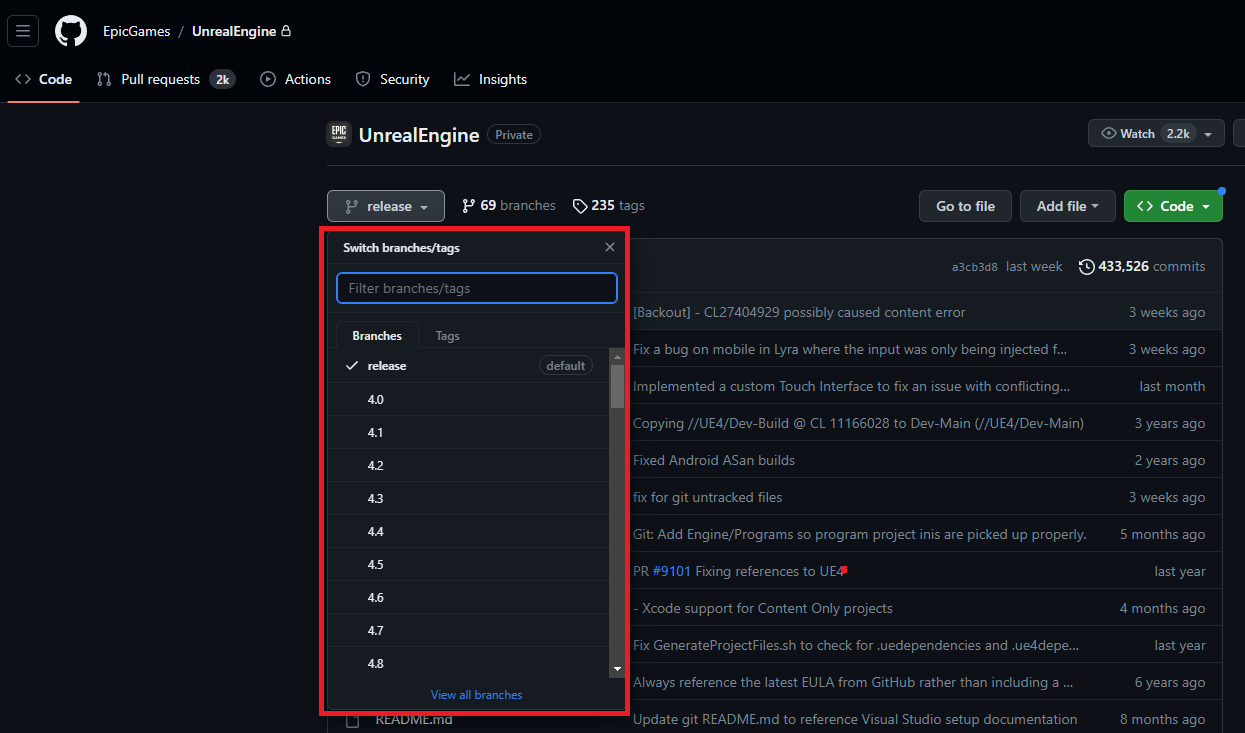Select branch 4.7
The height and width of the screenshot is (733, 1245).
pyautogui.click(x=469, y=630)
